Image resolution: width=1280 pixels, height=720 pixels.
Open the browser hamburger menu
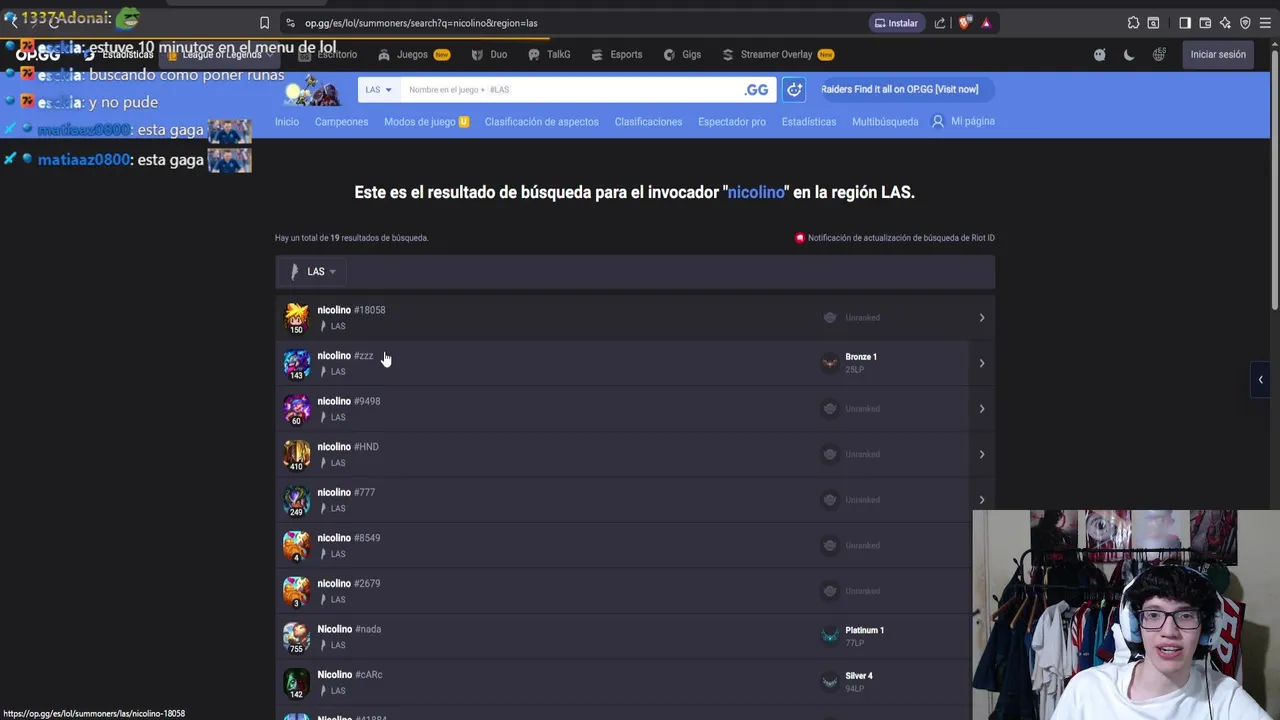(x=1265, y=23)
